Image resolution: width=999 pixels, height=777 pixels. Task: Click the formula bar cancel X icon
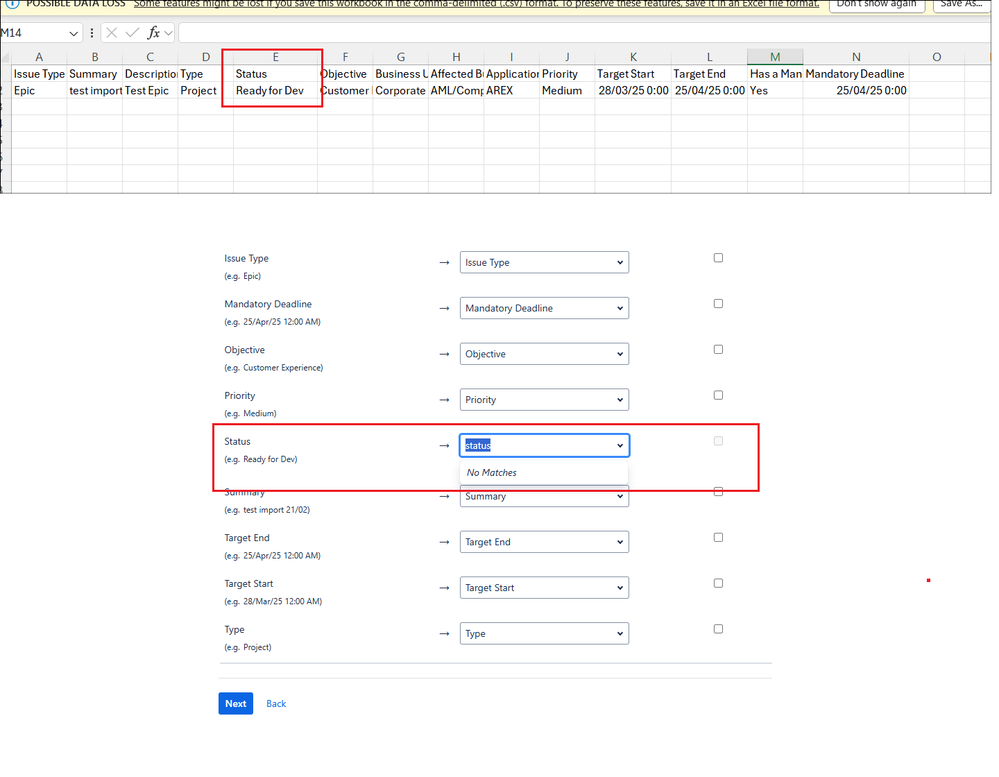click(111, 32)
